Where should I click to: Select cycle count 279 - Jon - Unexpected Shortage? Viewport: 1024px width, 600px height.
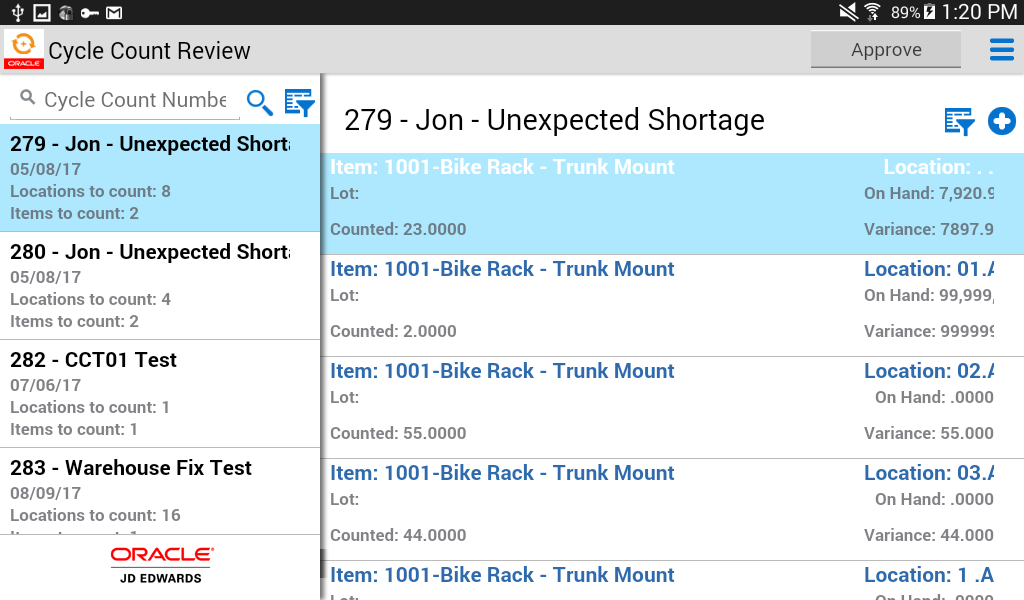coord(160,178)
